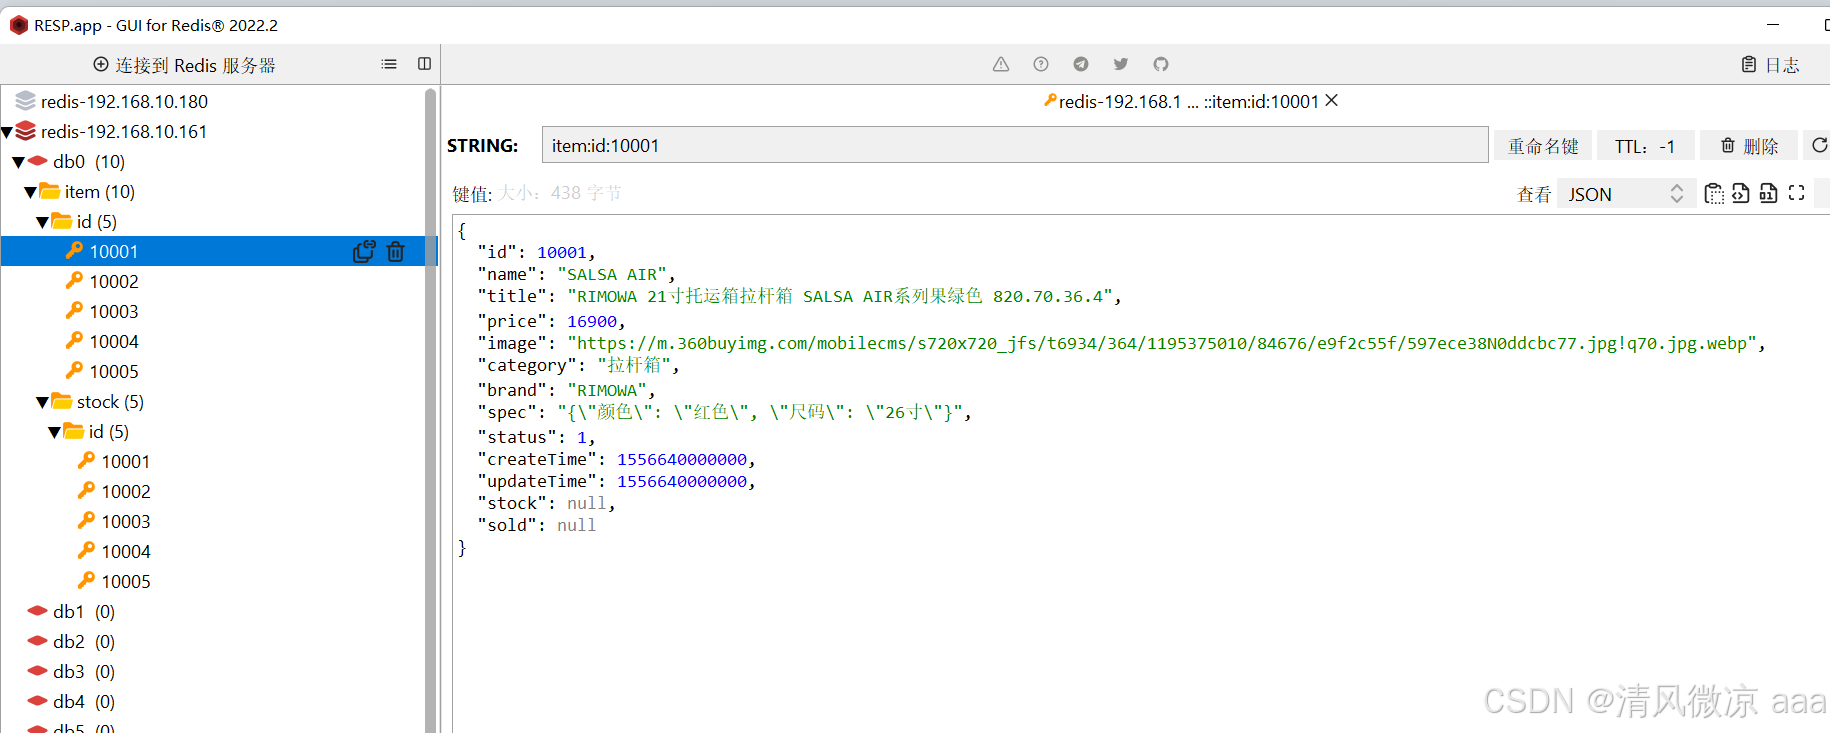This screenshot has height=733, width=1830.
Task: Click the "name": "SALSA AIR" line
Action: coord(576,274)
